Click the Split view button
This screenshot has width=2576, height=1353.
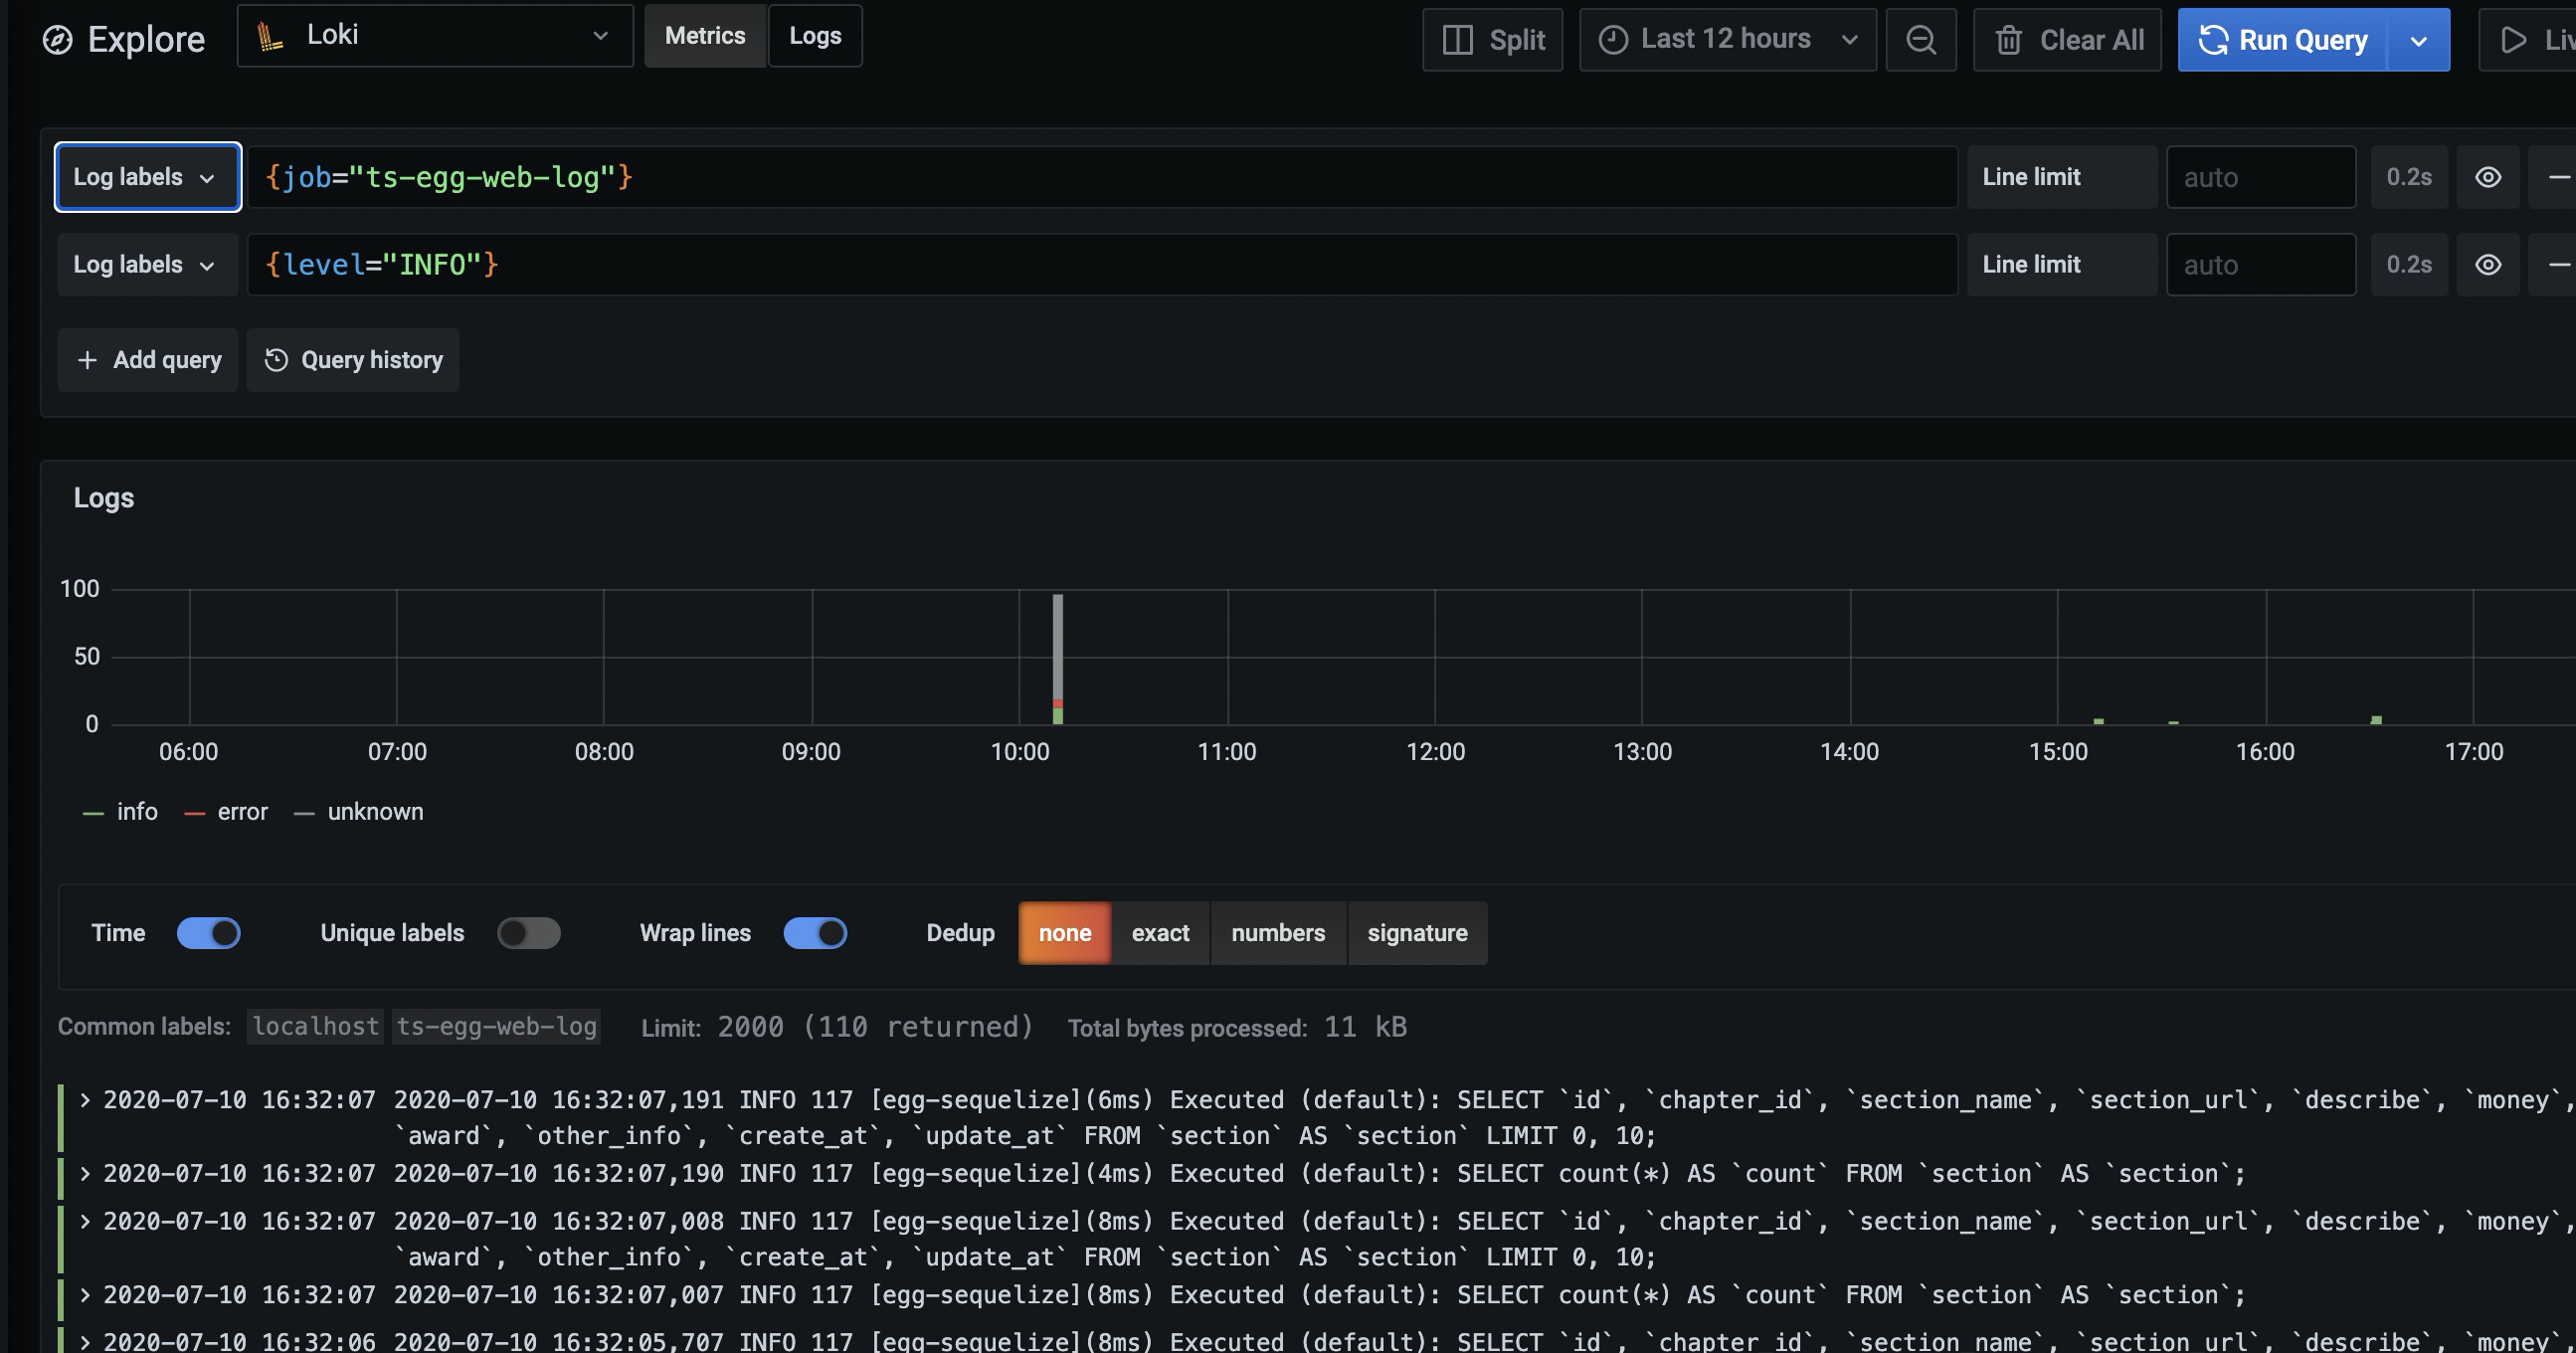1492,40
